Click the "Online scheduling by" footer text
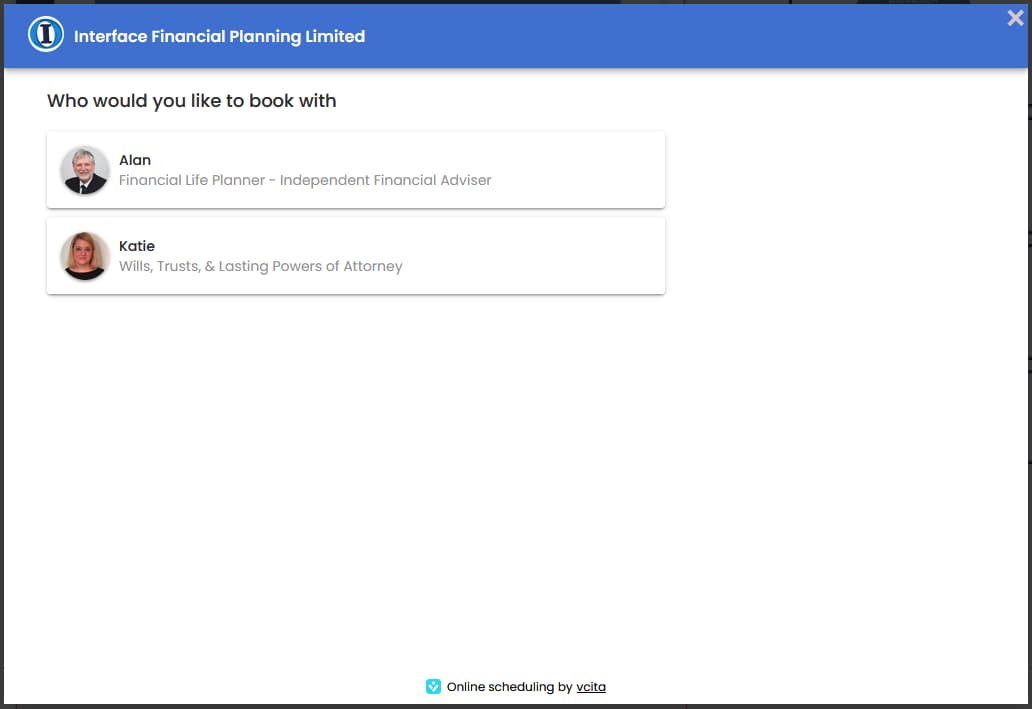1032x709 pixels. (509, 687)
